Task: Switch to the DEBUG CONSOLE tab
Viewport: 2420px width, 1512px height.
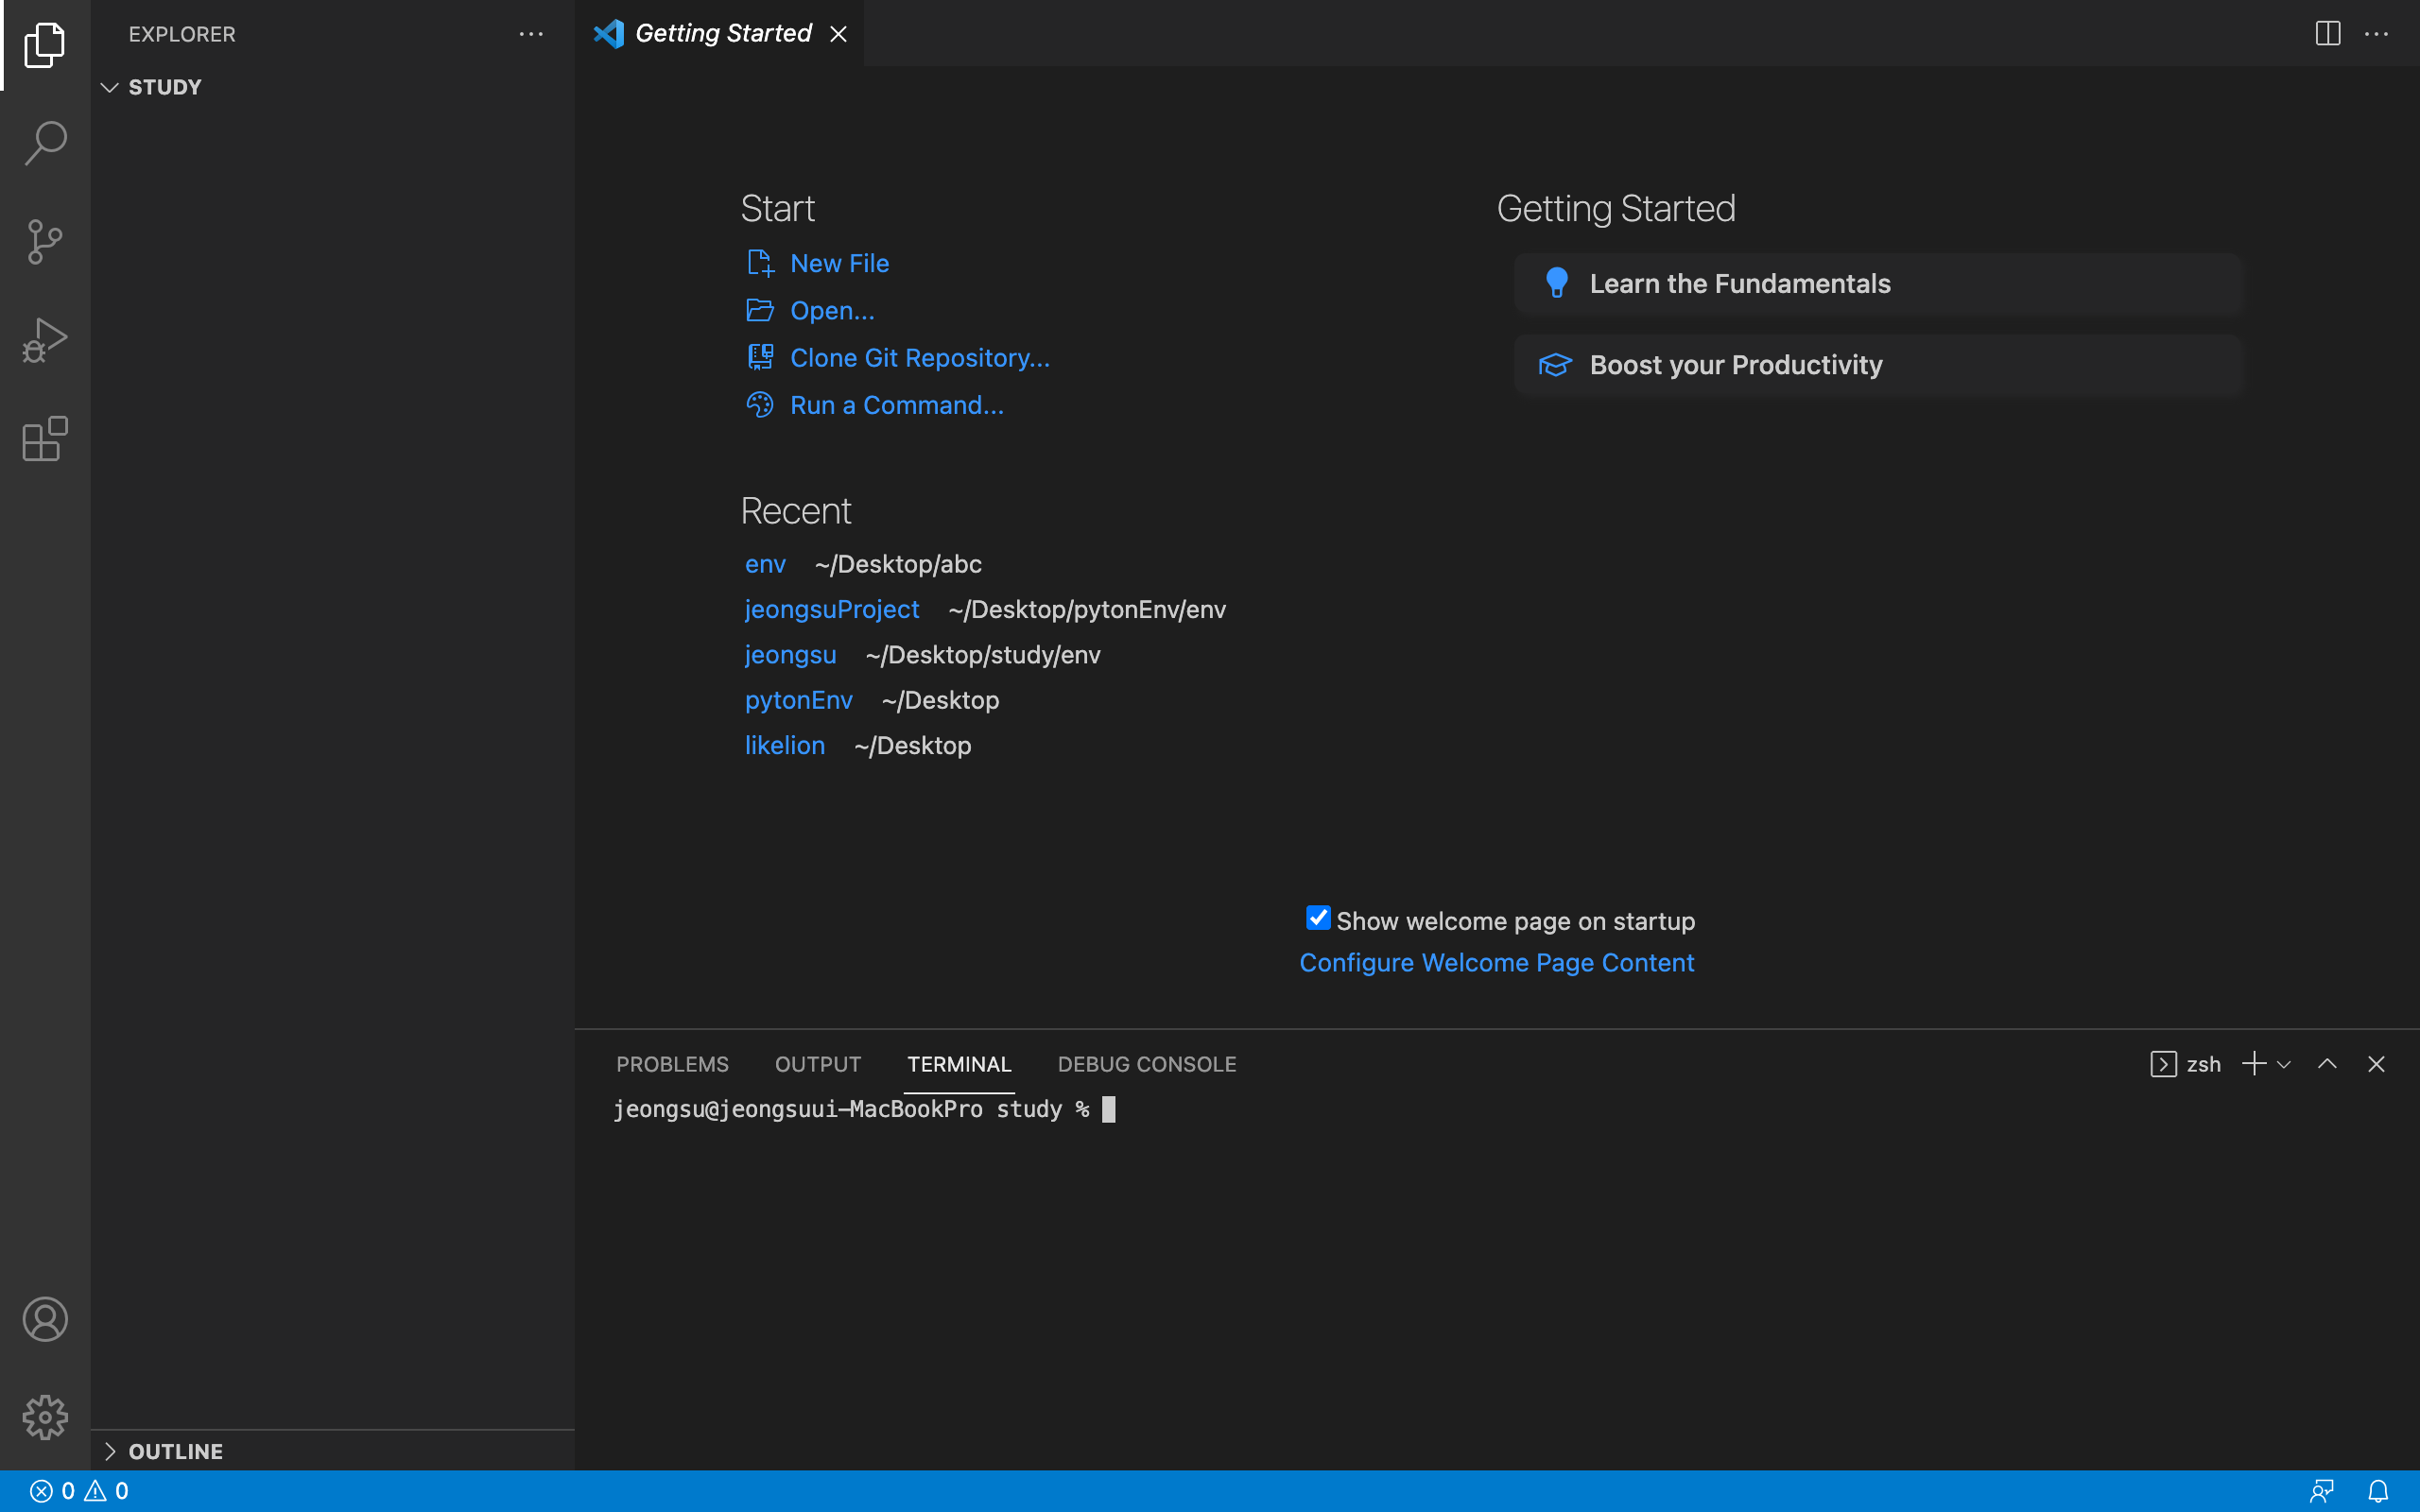Action: [1147, 1064]
